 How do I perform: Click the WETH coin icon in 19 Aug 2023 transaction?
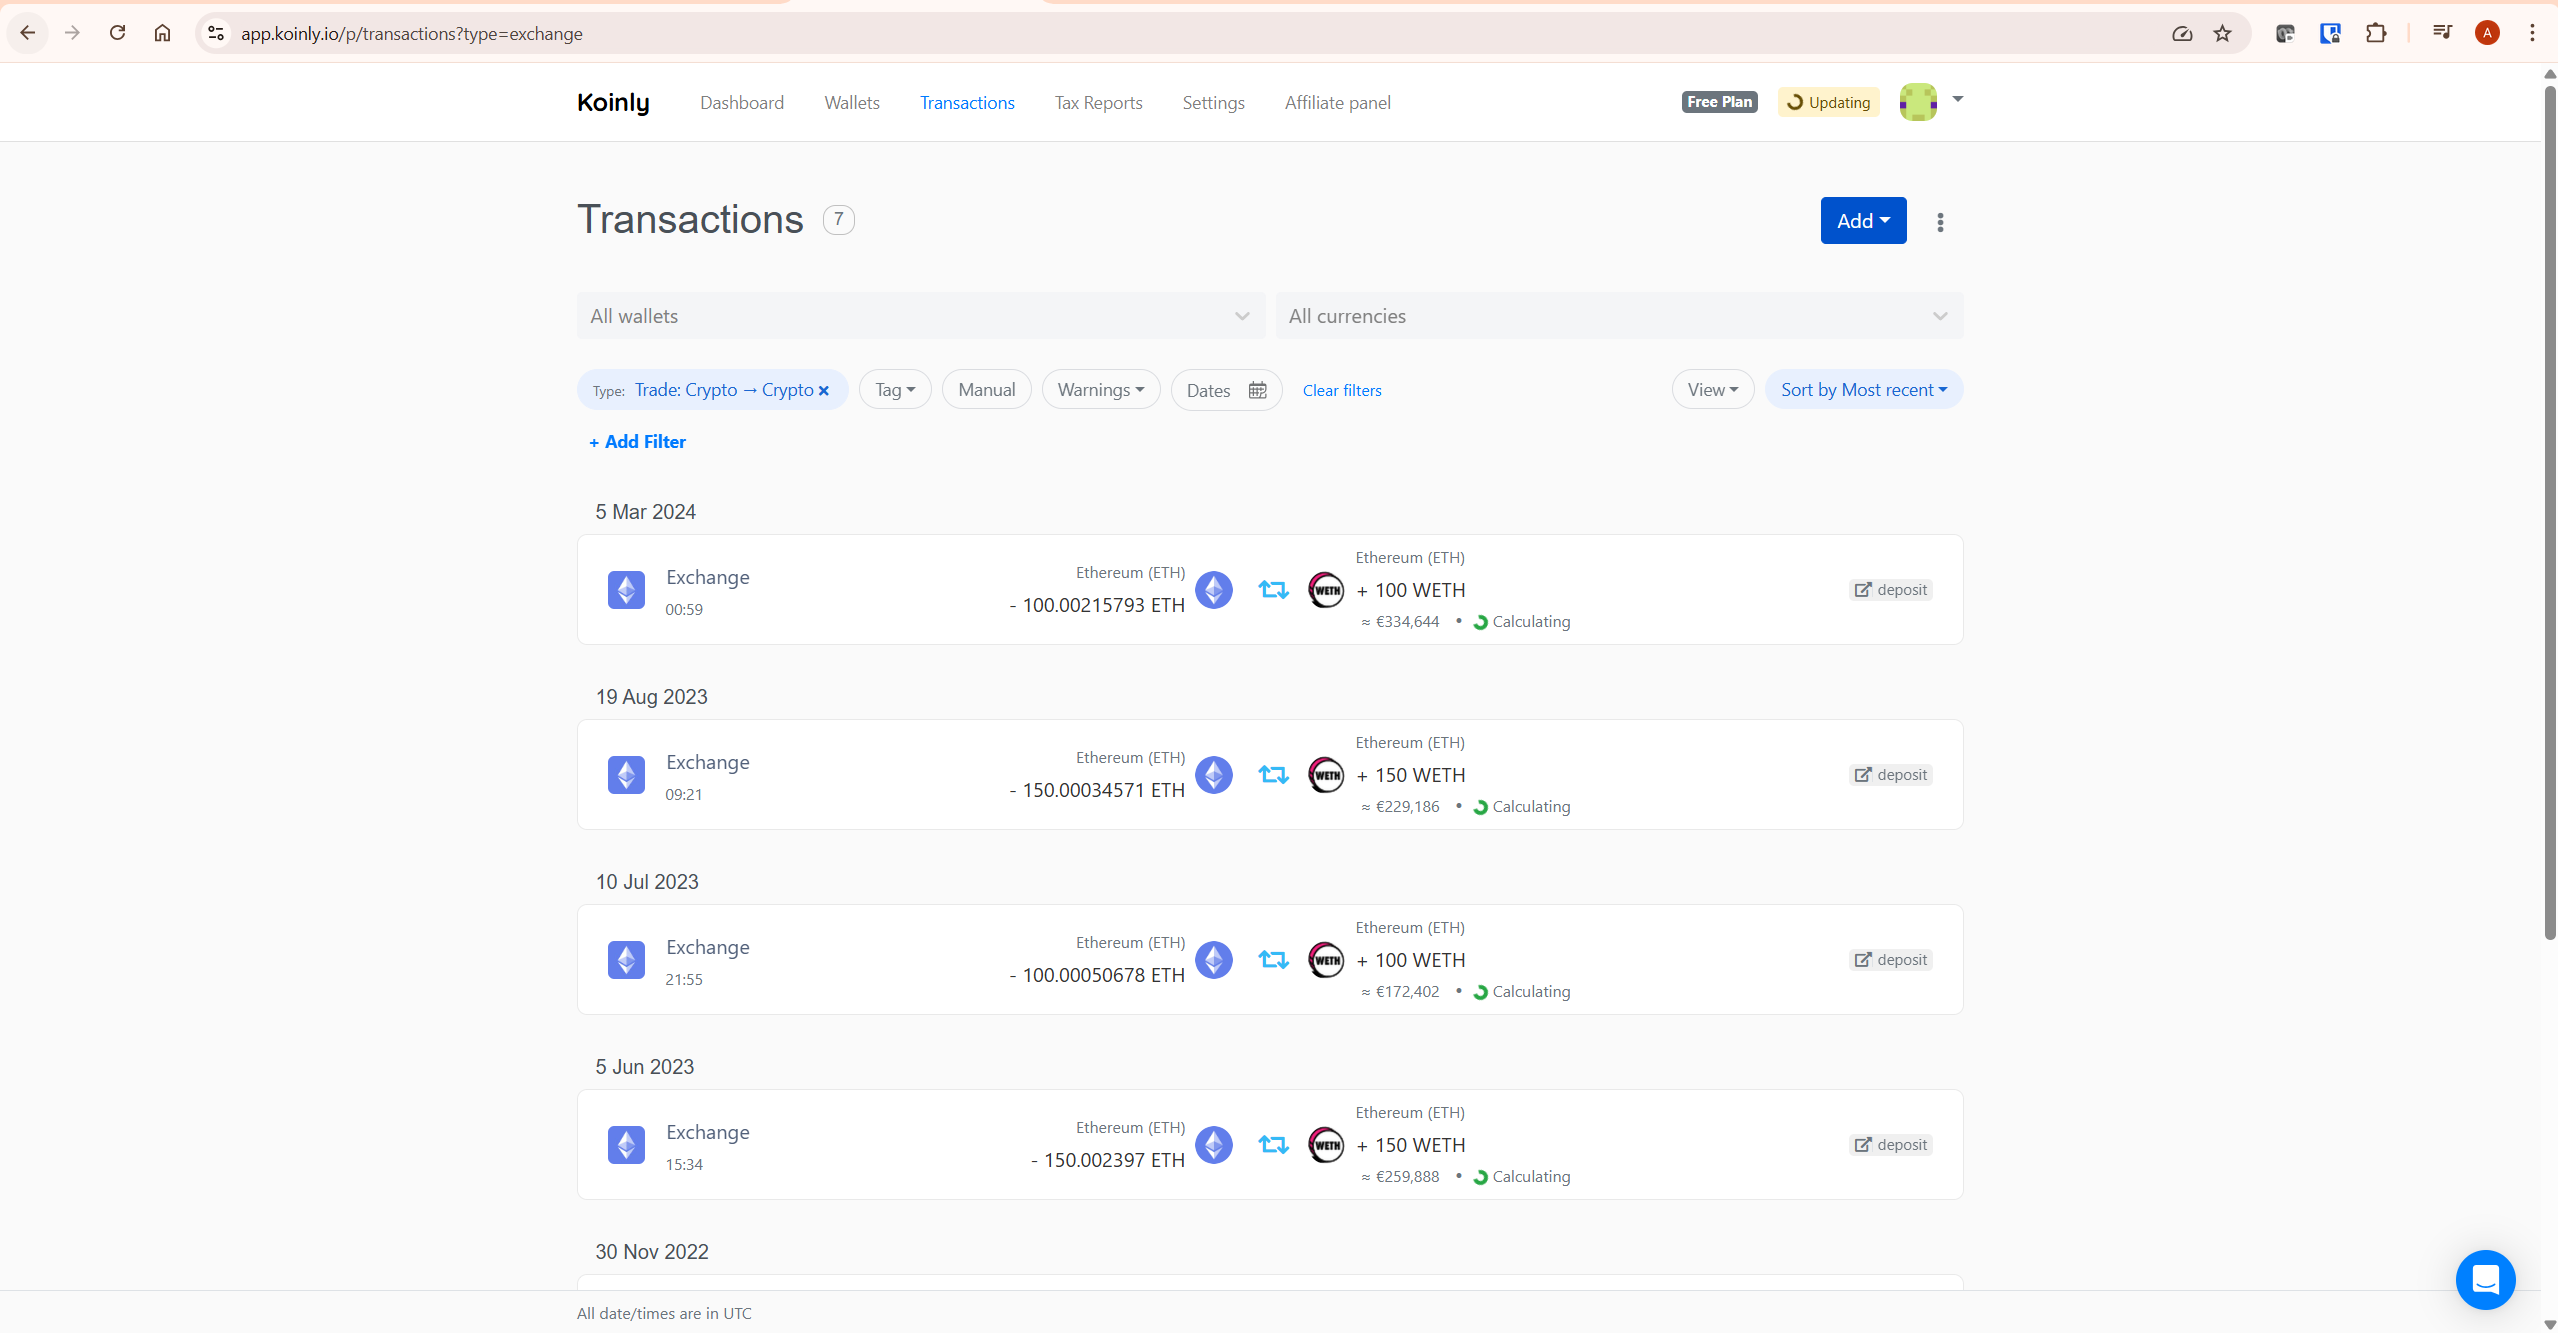(x=1326, y=775)
